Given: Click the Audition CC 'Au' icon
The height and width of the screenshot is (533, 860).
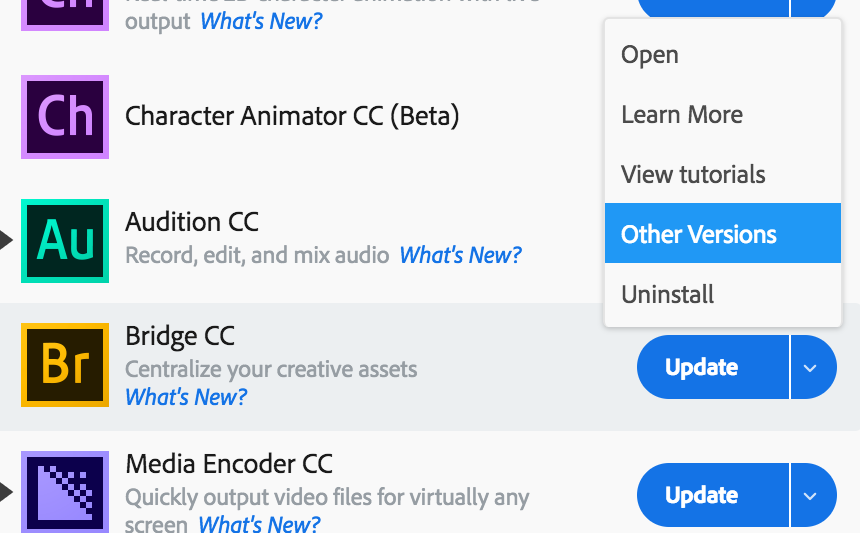Looking at the screenshot, I should (65, 241).
